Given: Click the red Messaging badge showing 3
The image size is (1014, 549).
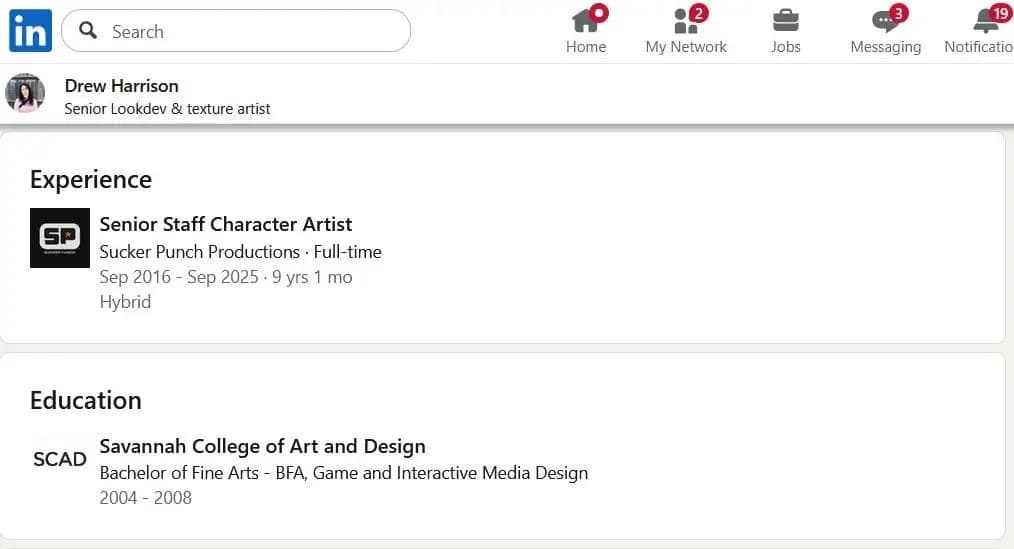Looking at the screenshot, I should (x=898, y=13).
